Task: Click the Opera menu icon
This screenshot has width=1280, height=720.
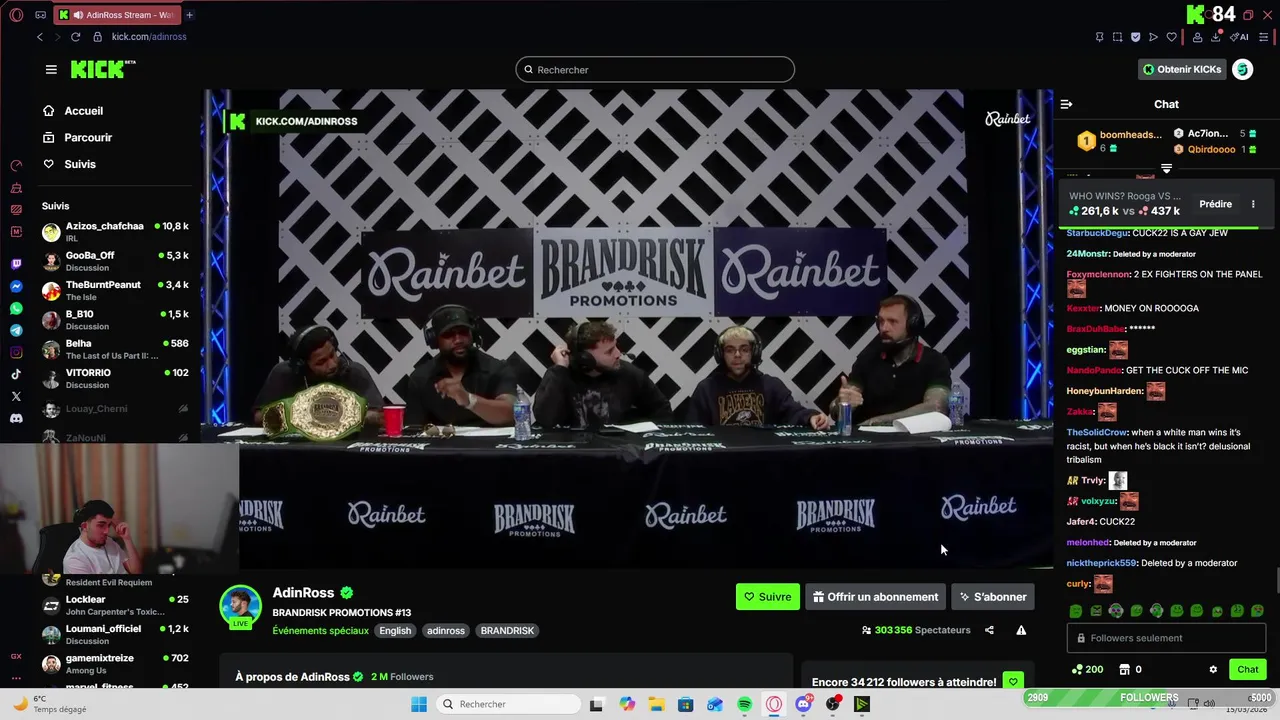Action: [16, 15]
